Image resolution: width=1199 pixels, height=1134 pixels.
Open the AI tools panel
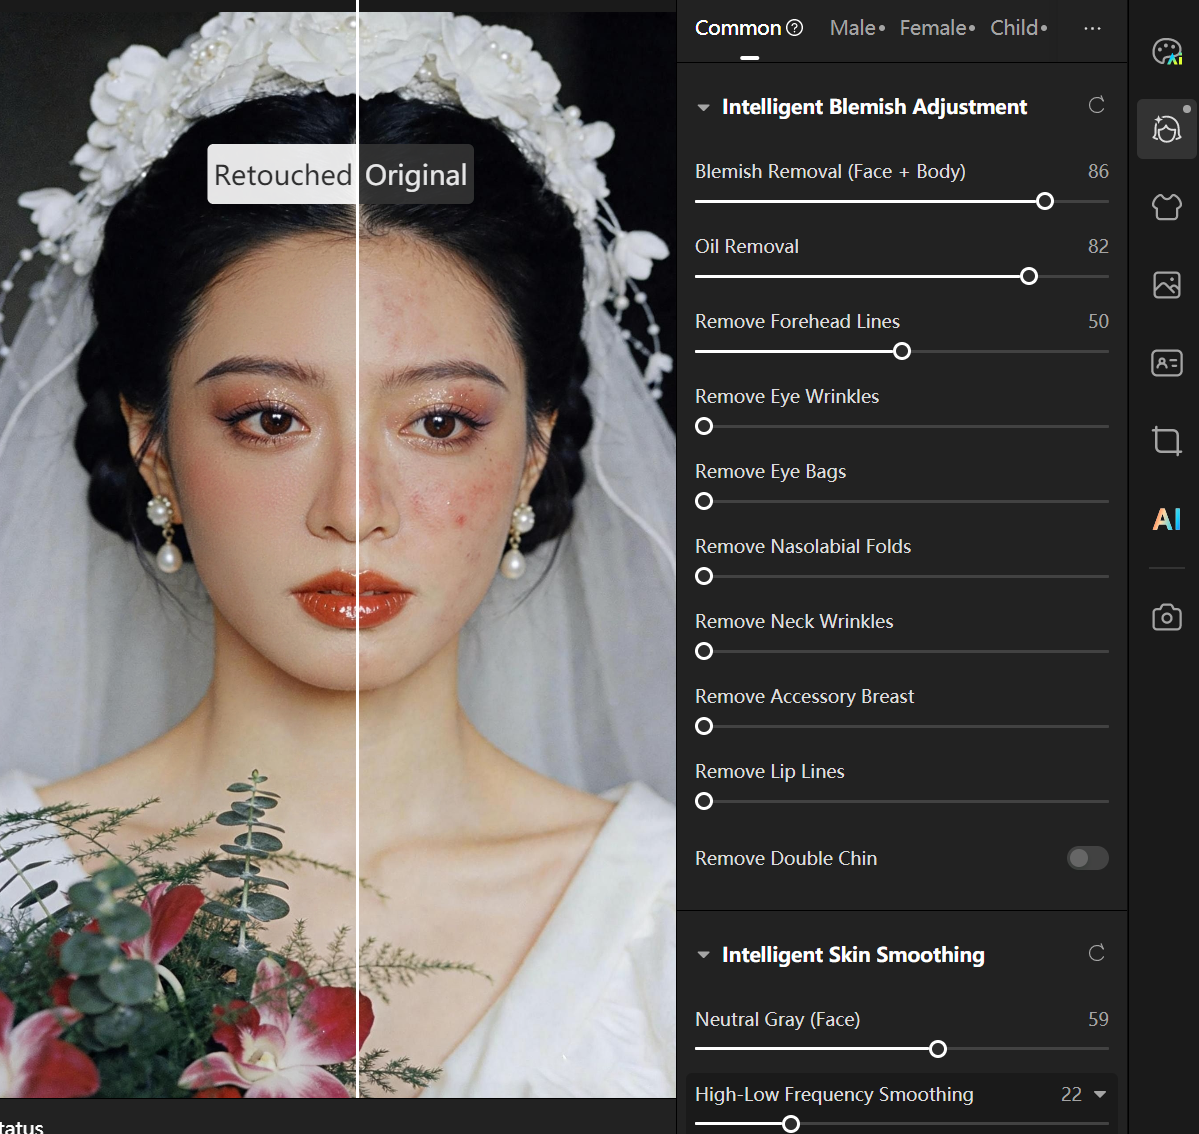pyautogui.click(x=1166, y=519)
